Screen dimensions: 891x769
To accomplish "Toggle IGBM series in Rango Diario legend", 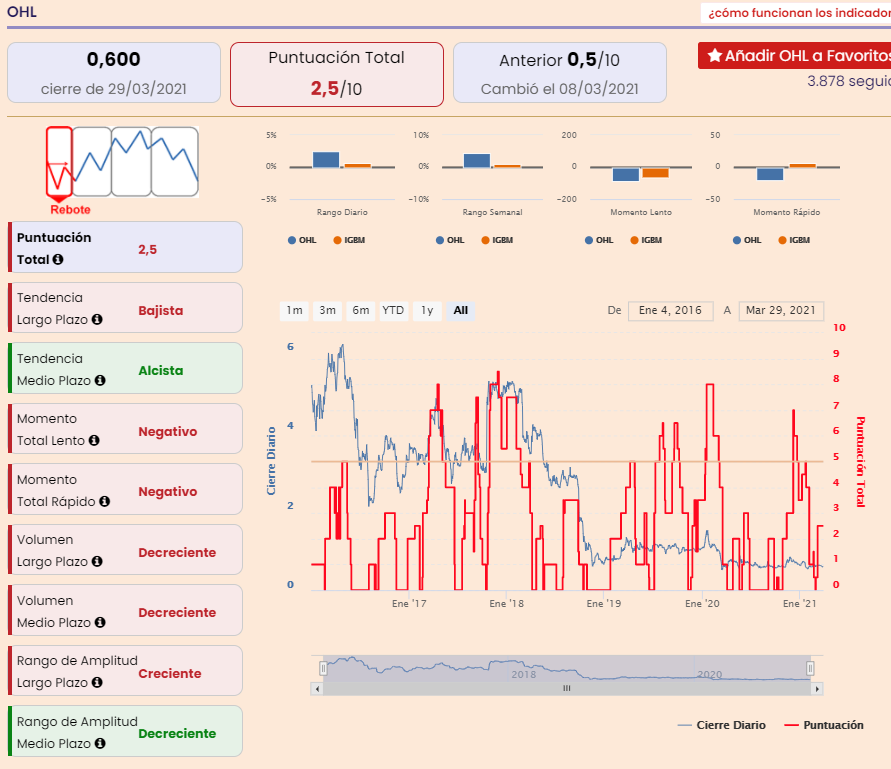I will tap(349, 240).
